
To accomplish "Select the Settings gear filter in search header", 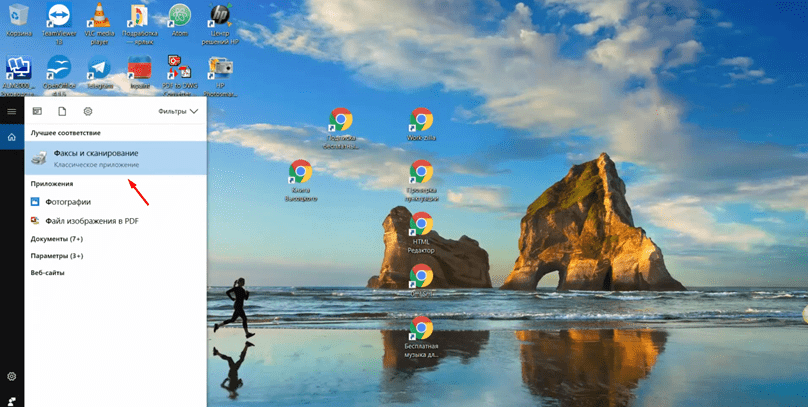I will tap(88, 112).
